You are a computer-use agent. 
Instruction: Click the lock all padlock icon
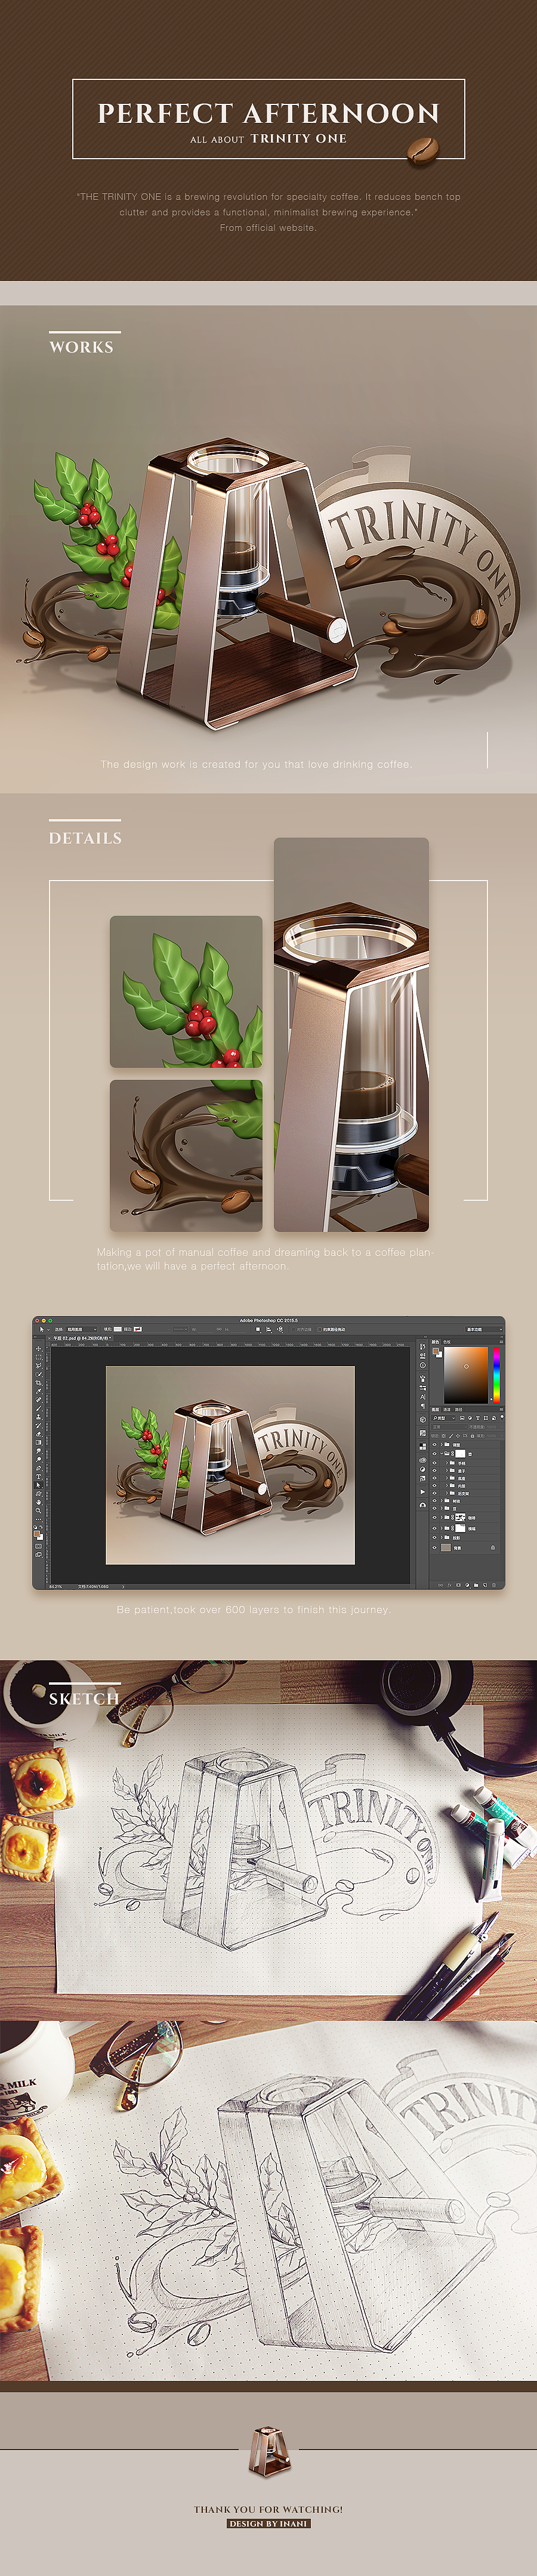point(473,1436)
